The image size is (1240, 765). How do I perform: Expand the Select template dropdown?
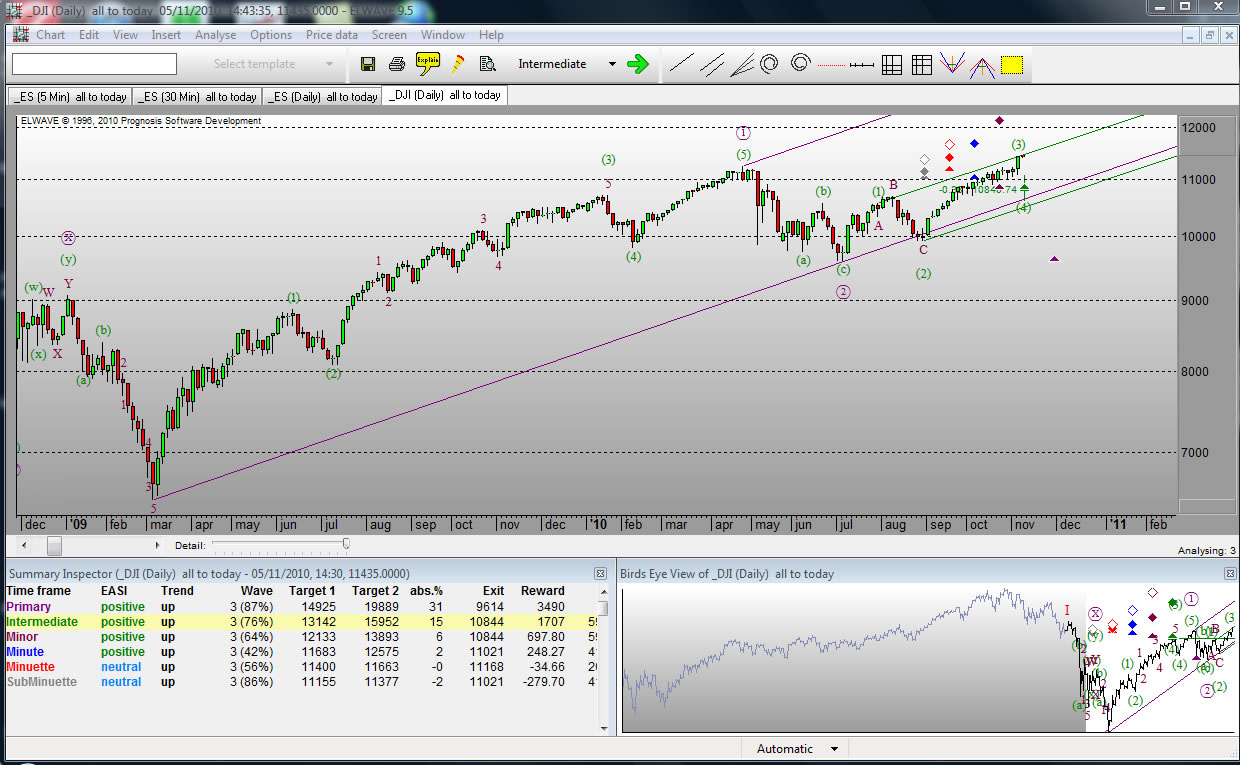(329, 64)
